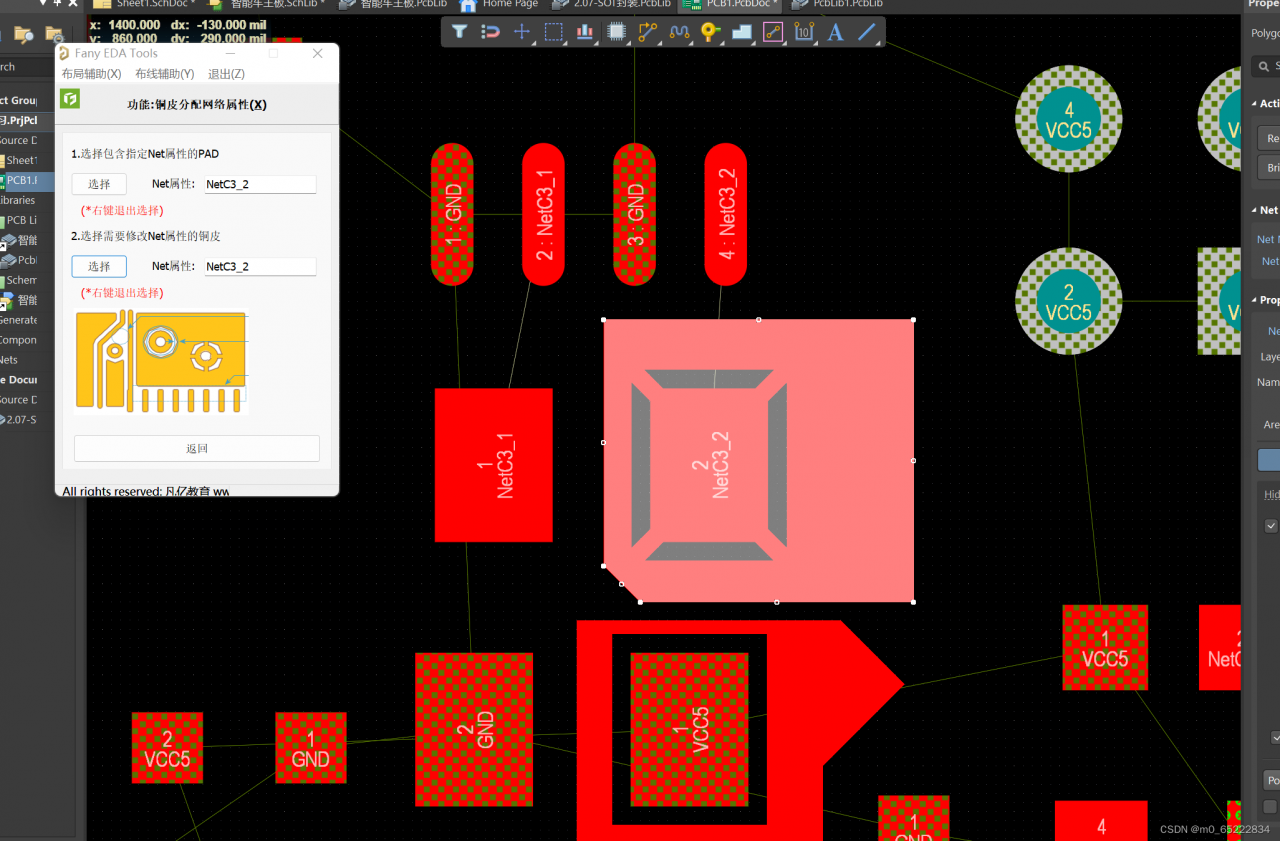Select 2.07-S library in Projects tree

(20, 419)
